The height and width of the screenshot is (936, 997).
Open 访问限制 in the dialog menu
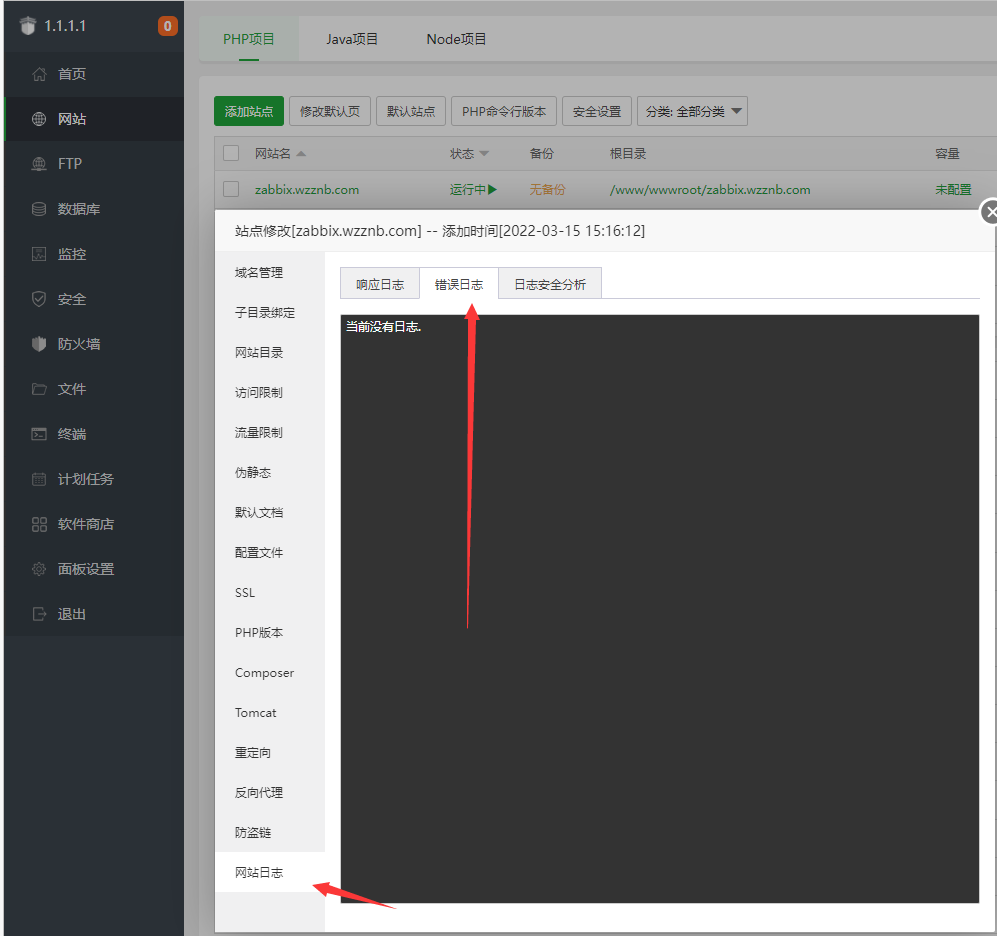[x=270, y=393]
